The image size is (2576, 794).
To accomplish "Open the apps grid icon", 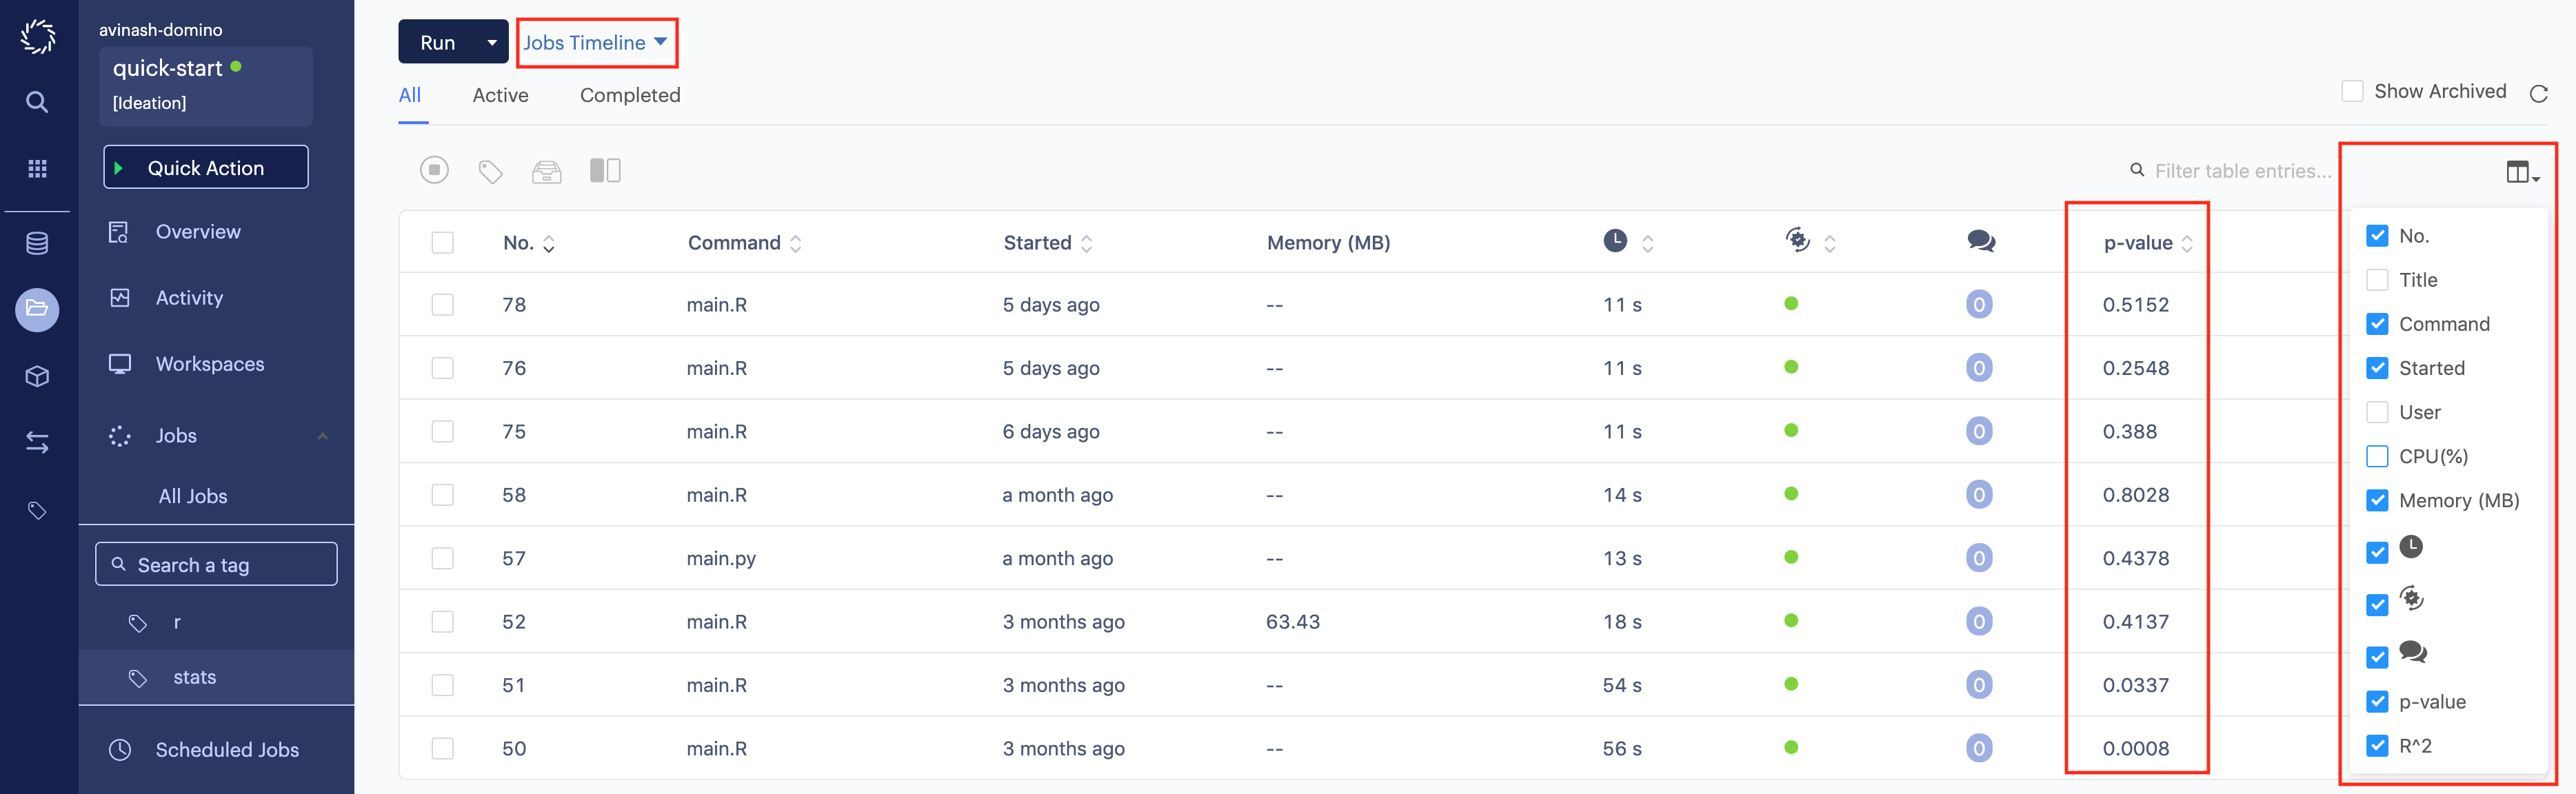I will pyautogui.click(x=37, y=168).
